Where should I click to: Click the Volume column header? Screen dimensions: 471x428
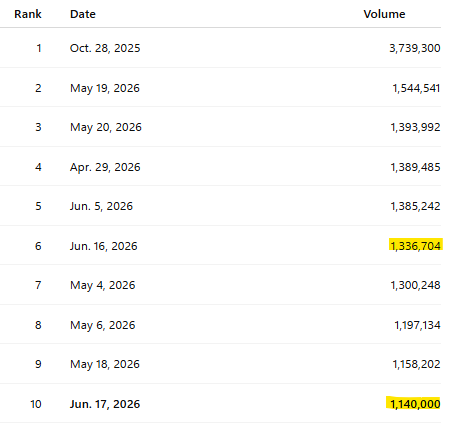tap(384, 14)
